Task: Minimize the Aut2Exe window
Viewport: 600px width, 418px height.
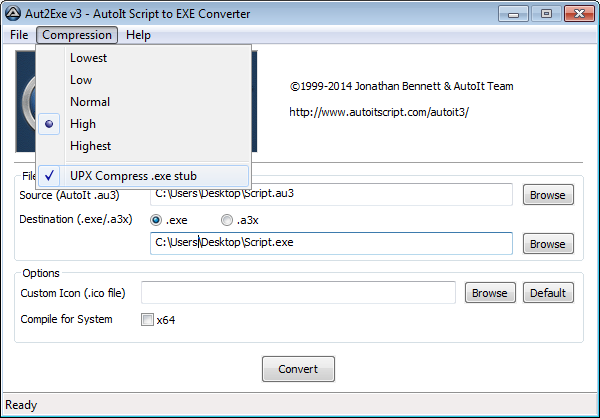Action: [513, 14]
